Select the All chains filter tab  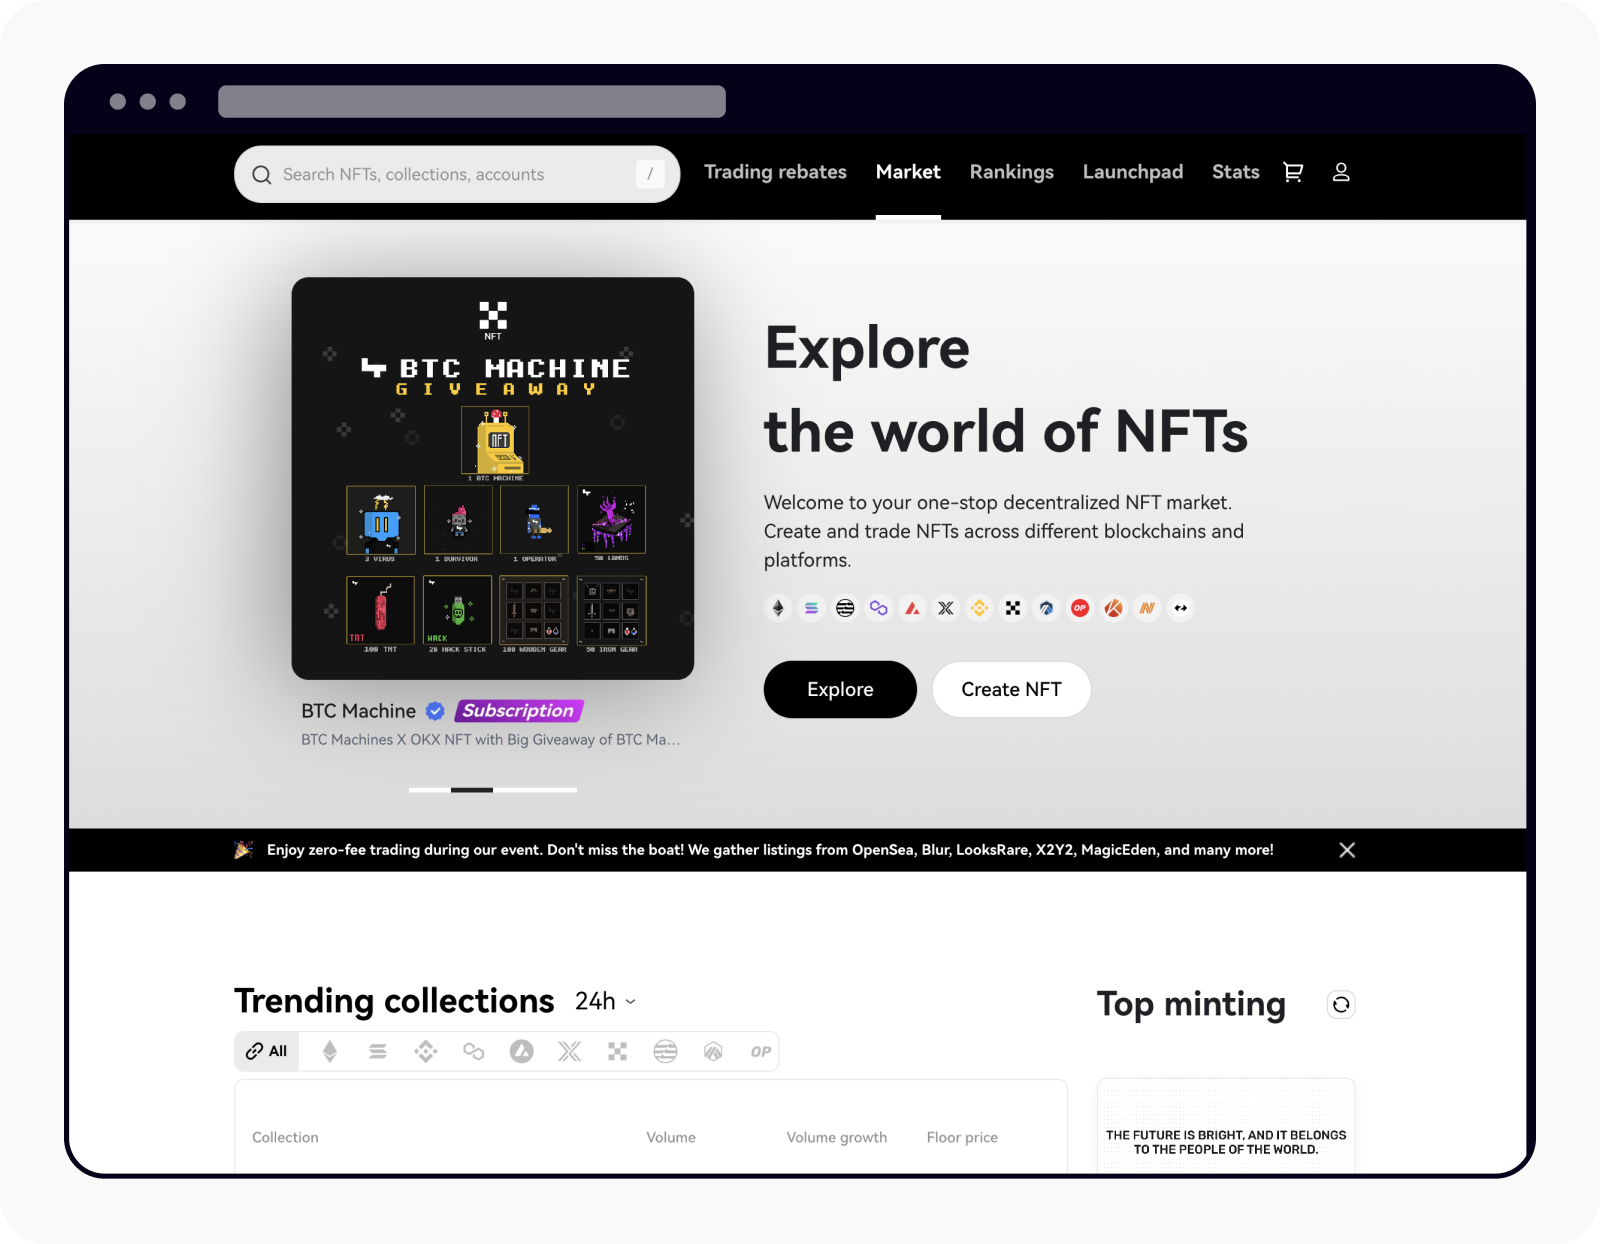[x=266, y=1051]
